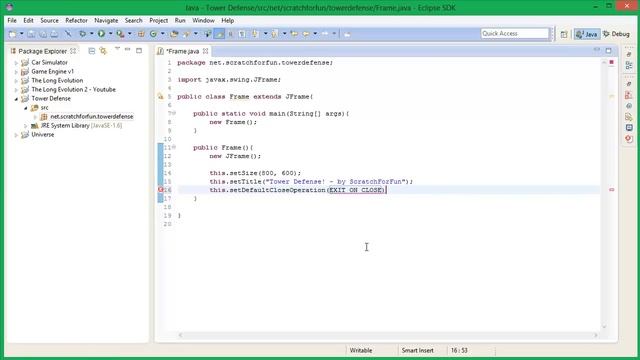
Task: Click The Long Evolution 2 - Youtube project
Action: tap(73, 89)
